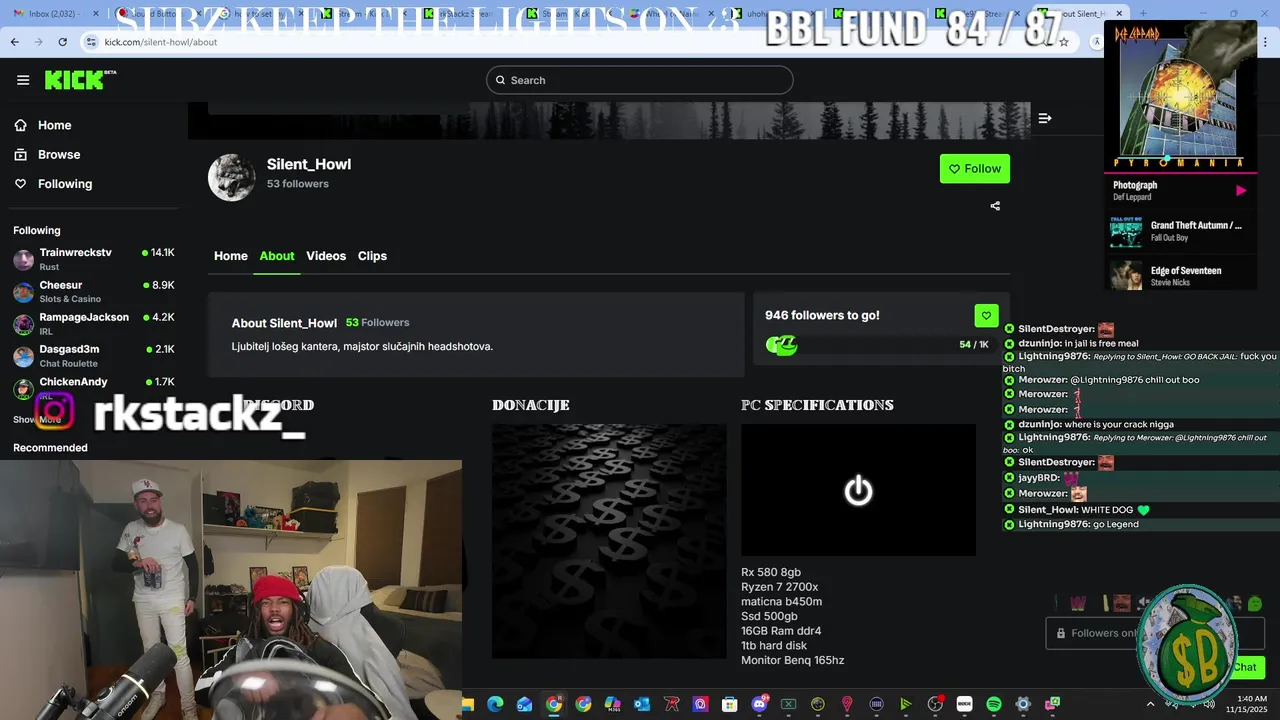The image size is (1280, 720).
Task: Click Lightning9876 username in go Legend message
Action: [1054, 524]
